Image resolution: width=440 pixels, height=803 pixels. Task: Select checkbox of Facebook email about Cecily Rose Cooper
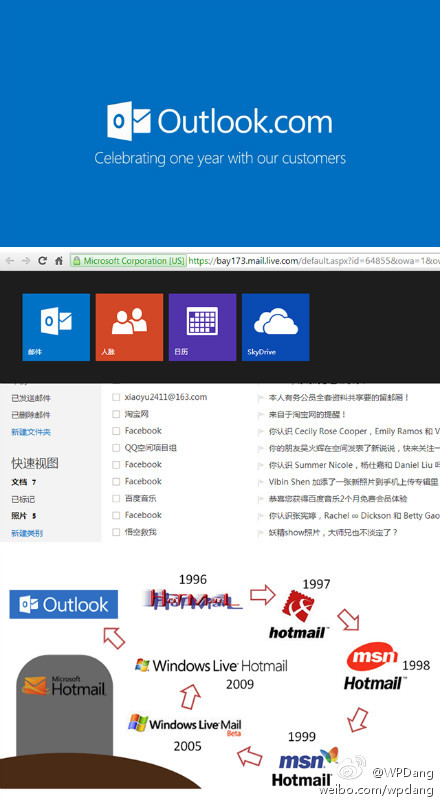tap(116, 431)
